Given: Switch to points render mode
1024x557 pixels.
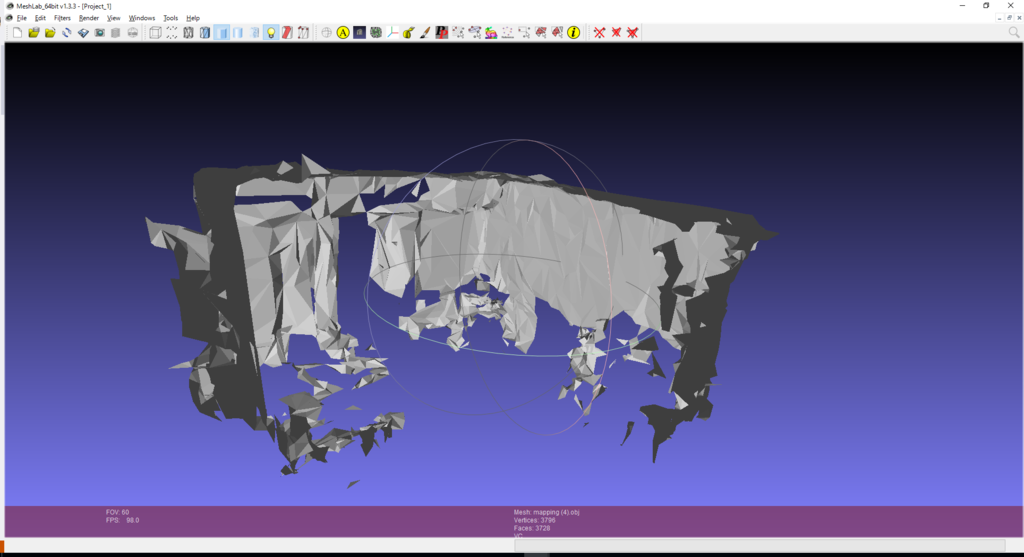Looking at the screenshot, I should point(172,33).
